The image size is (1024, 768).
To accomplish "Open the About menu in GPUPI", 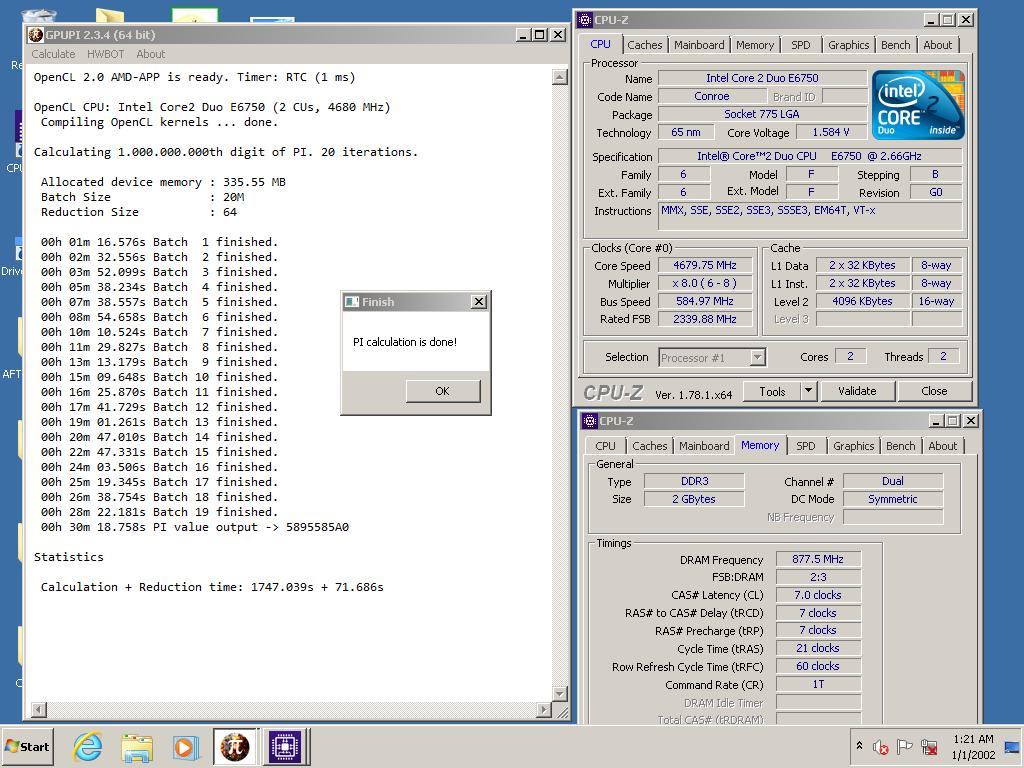I will (x=150, y=54).
